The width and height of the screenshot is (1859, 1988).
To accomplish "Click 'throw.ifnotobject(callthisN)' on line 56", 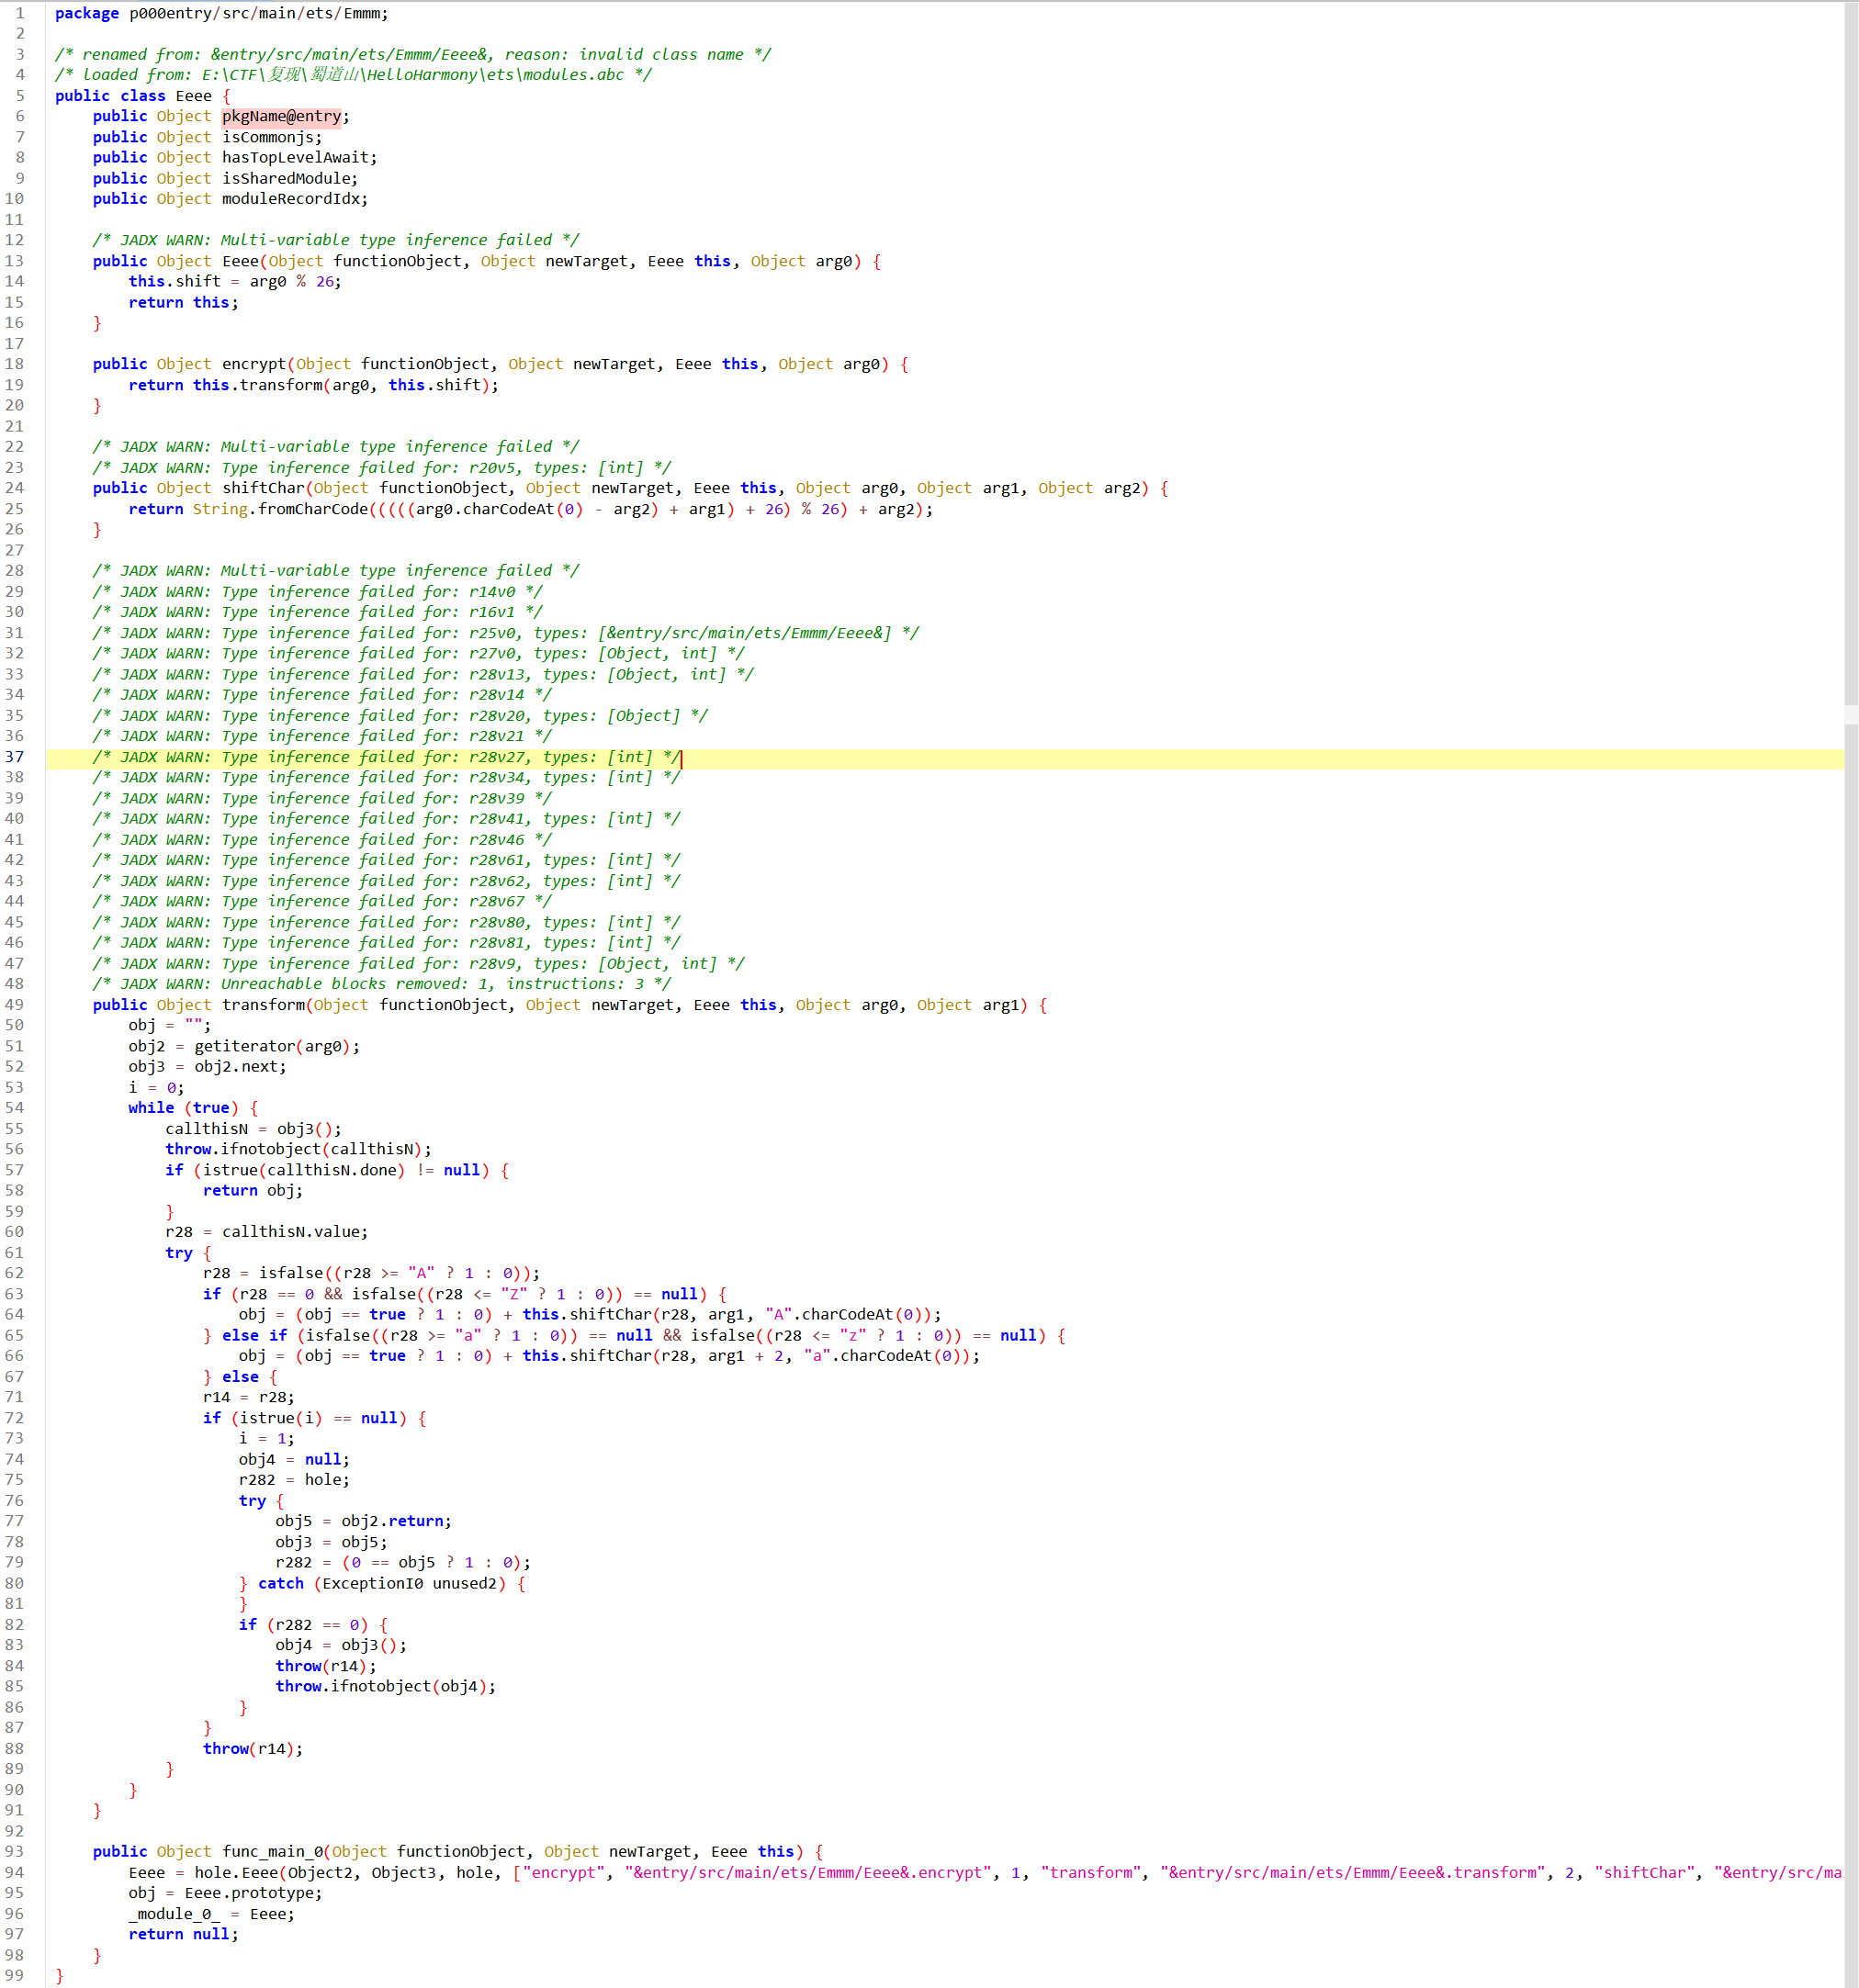I will click(294, 1150).
